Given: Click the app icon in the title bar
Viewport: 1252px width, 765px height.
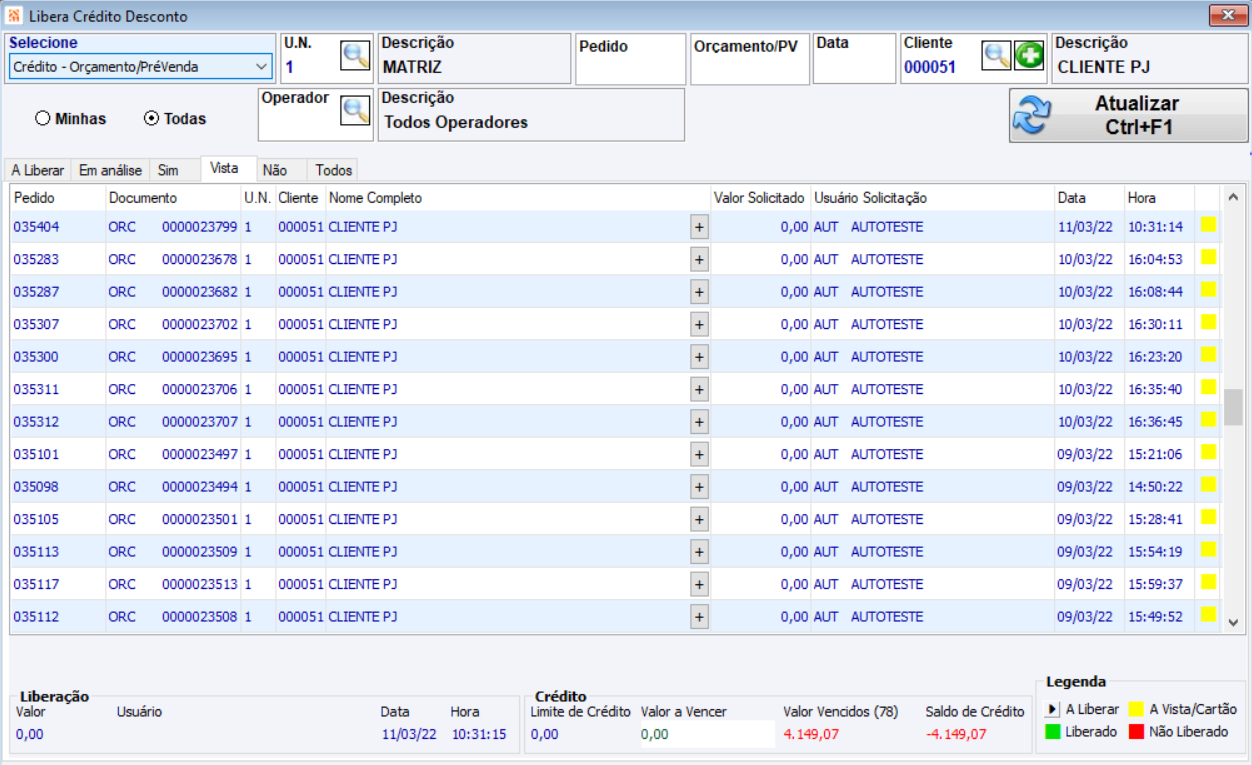Looking at the screenshot, I should (x=14, y=16).
